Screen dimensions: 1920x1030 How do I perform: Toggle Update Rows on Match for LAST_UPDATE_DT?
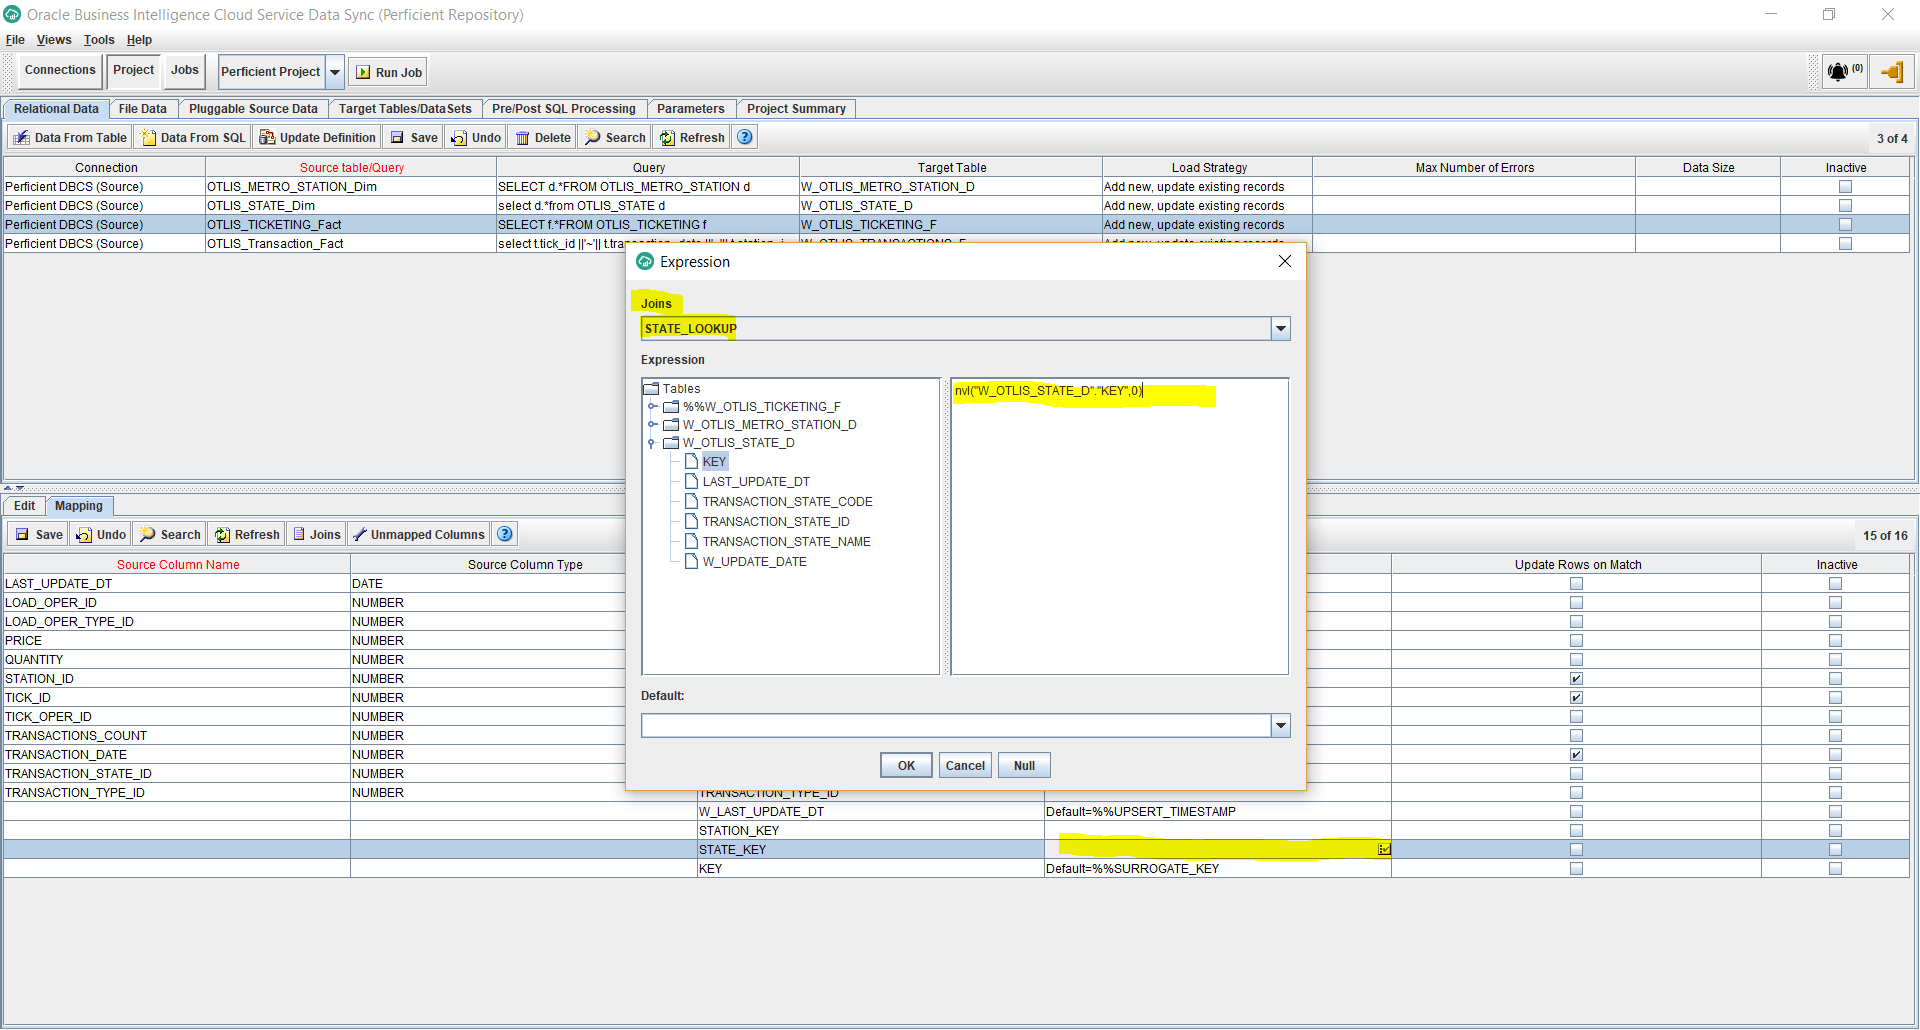[1577, 584]
